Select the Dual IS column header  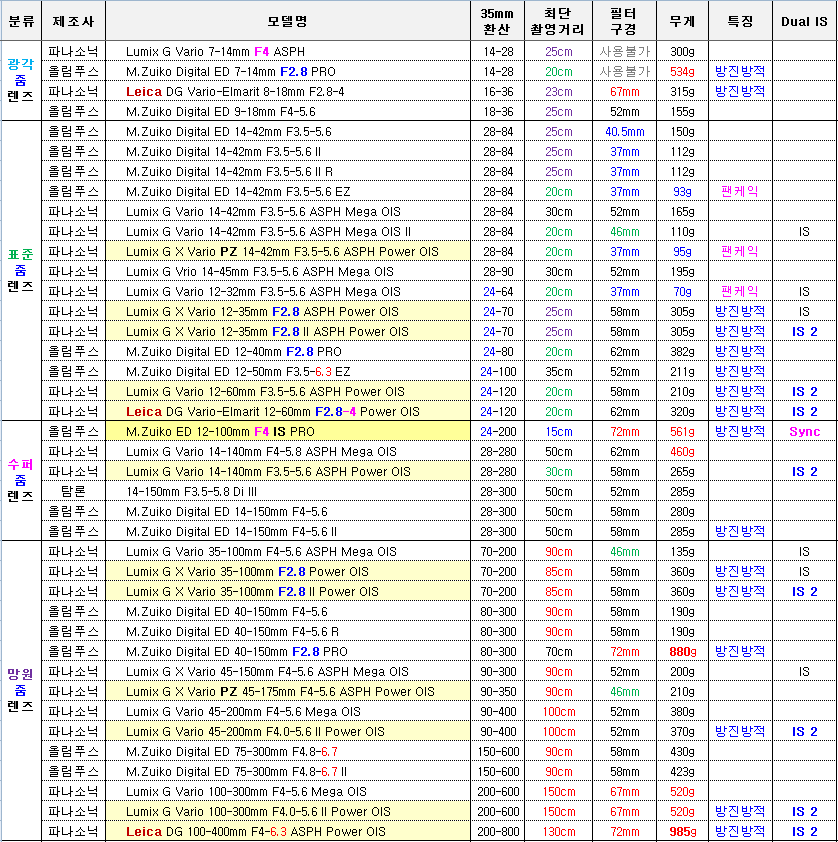(x=804, y=21)
